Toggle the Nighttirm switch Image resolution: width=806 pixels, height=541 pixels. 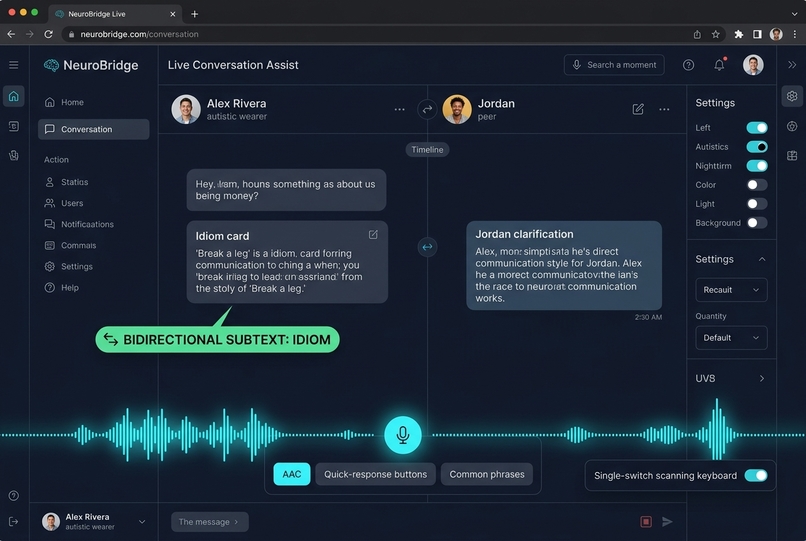coord(757,166)
